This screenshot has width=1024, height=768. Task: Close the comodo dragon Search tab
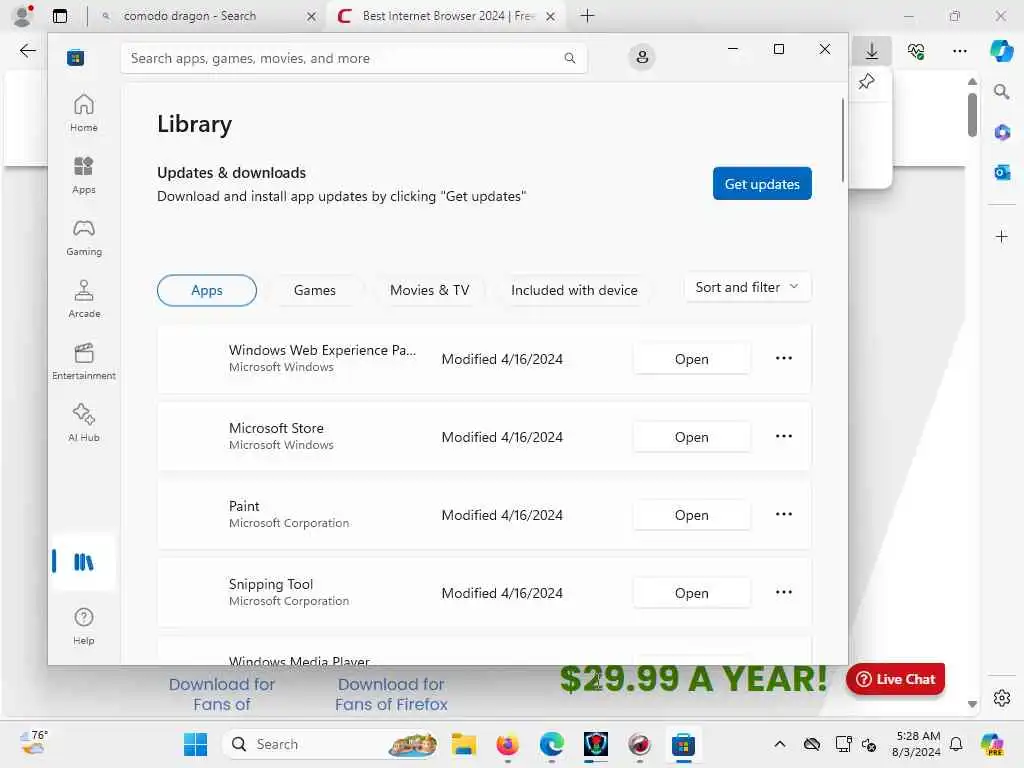coord(312,16)
